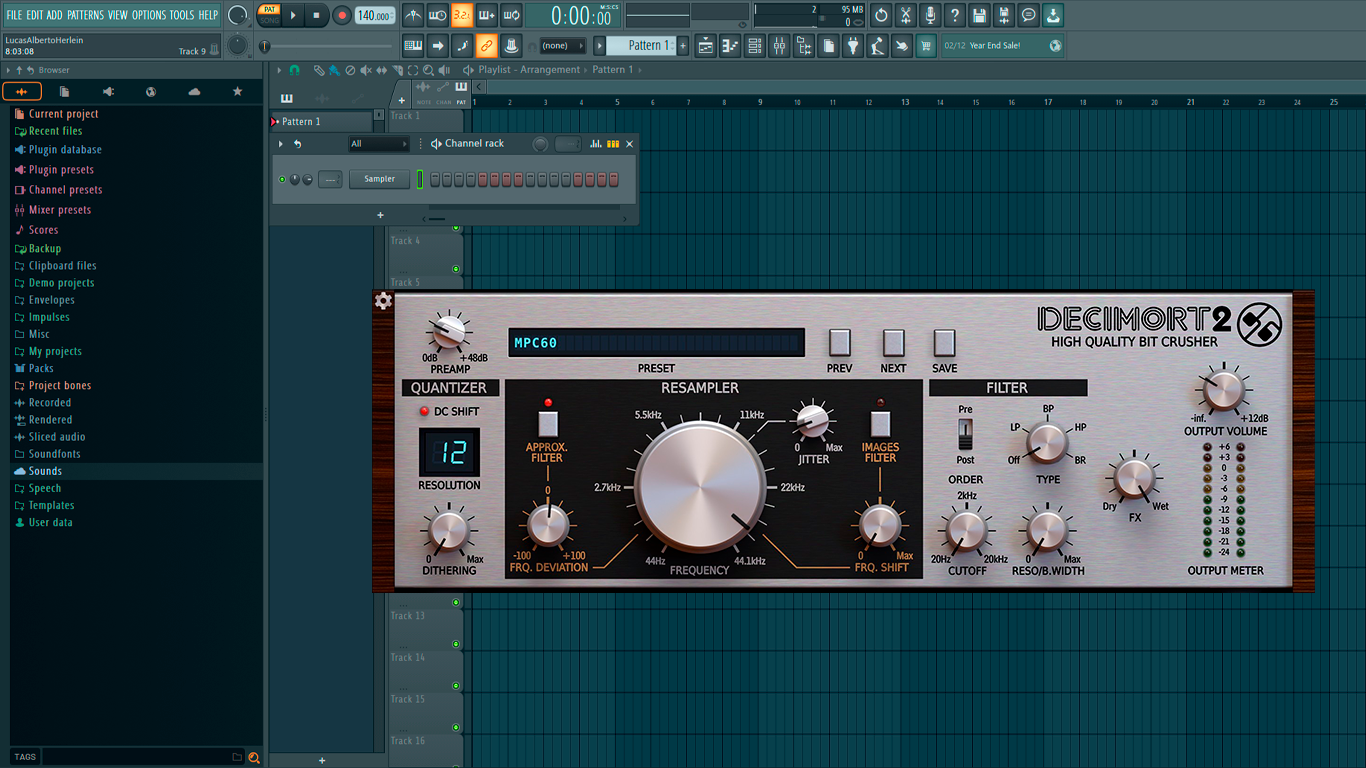Viewport: 1366px width, 768px height.
Task: Toggle the Sampler channel select indicator
Action: click(420, 179)
